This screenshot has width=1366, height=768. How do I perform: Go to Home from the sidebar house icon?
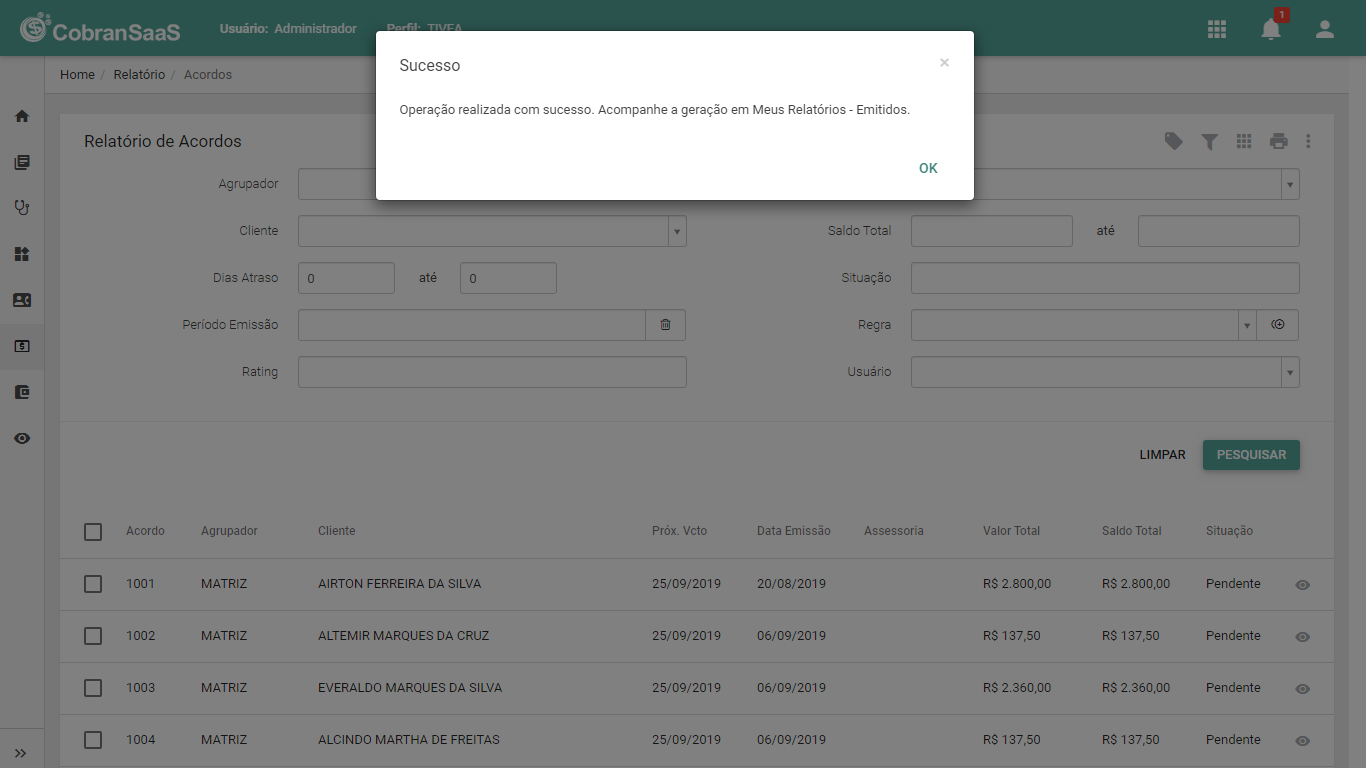(22, 116)
